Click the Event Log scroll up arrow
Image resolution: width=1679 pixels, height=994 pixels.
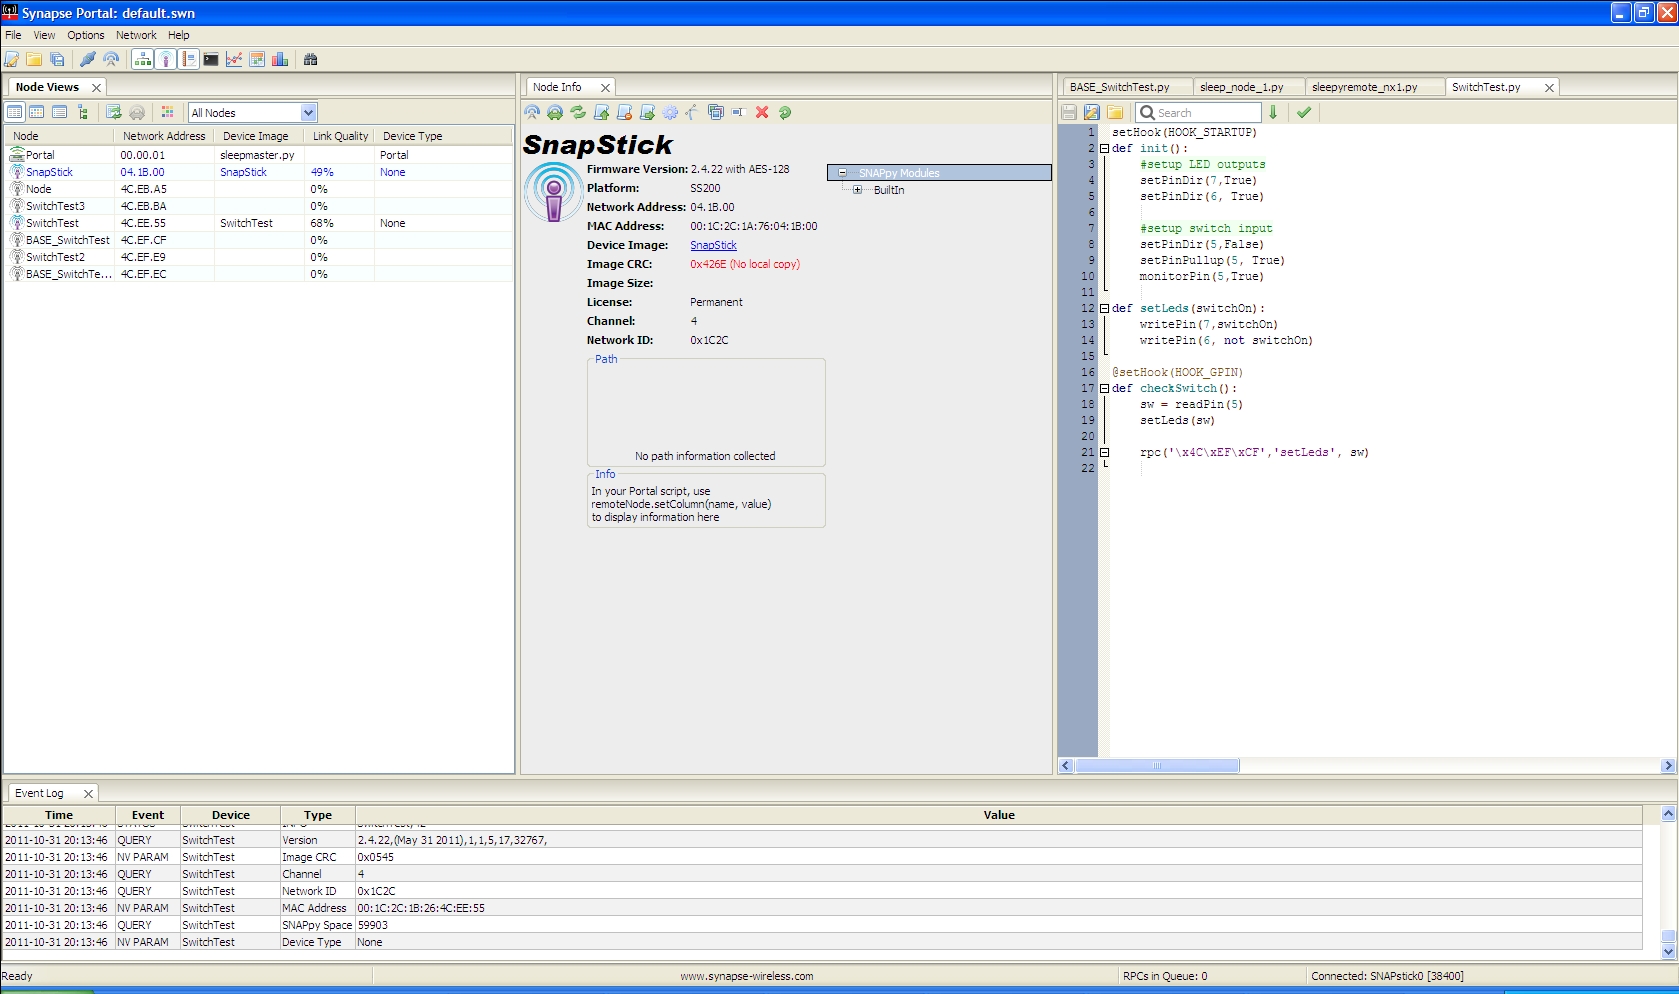tap(1668, 814)
